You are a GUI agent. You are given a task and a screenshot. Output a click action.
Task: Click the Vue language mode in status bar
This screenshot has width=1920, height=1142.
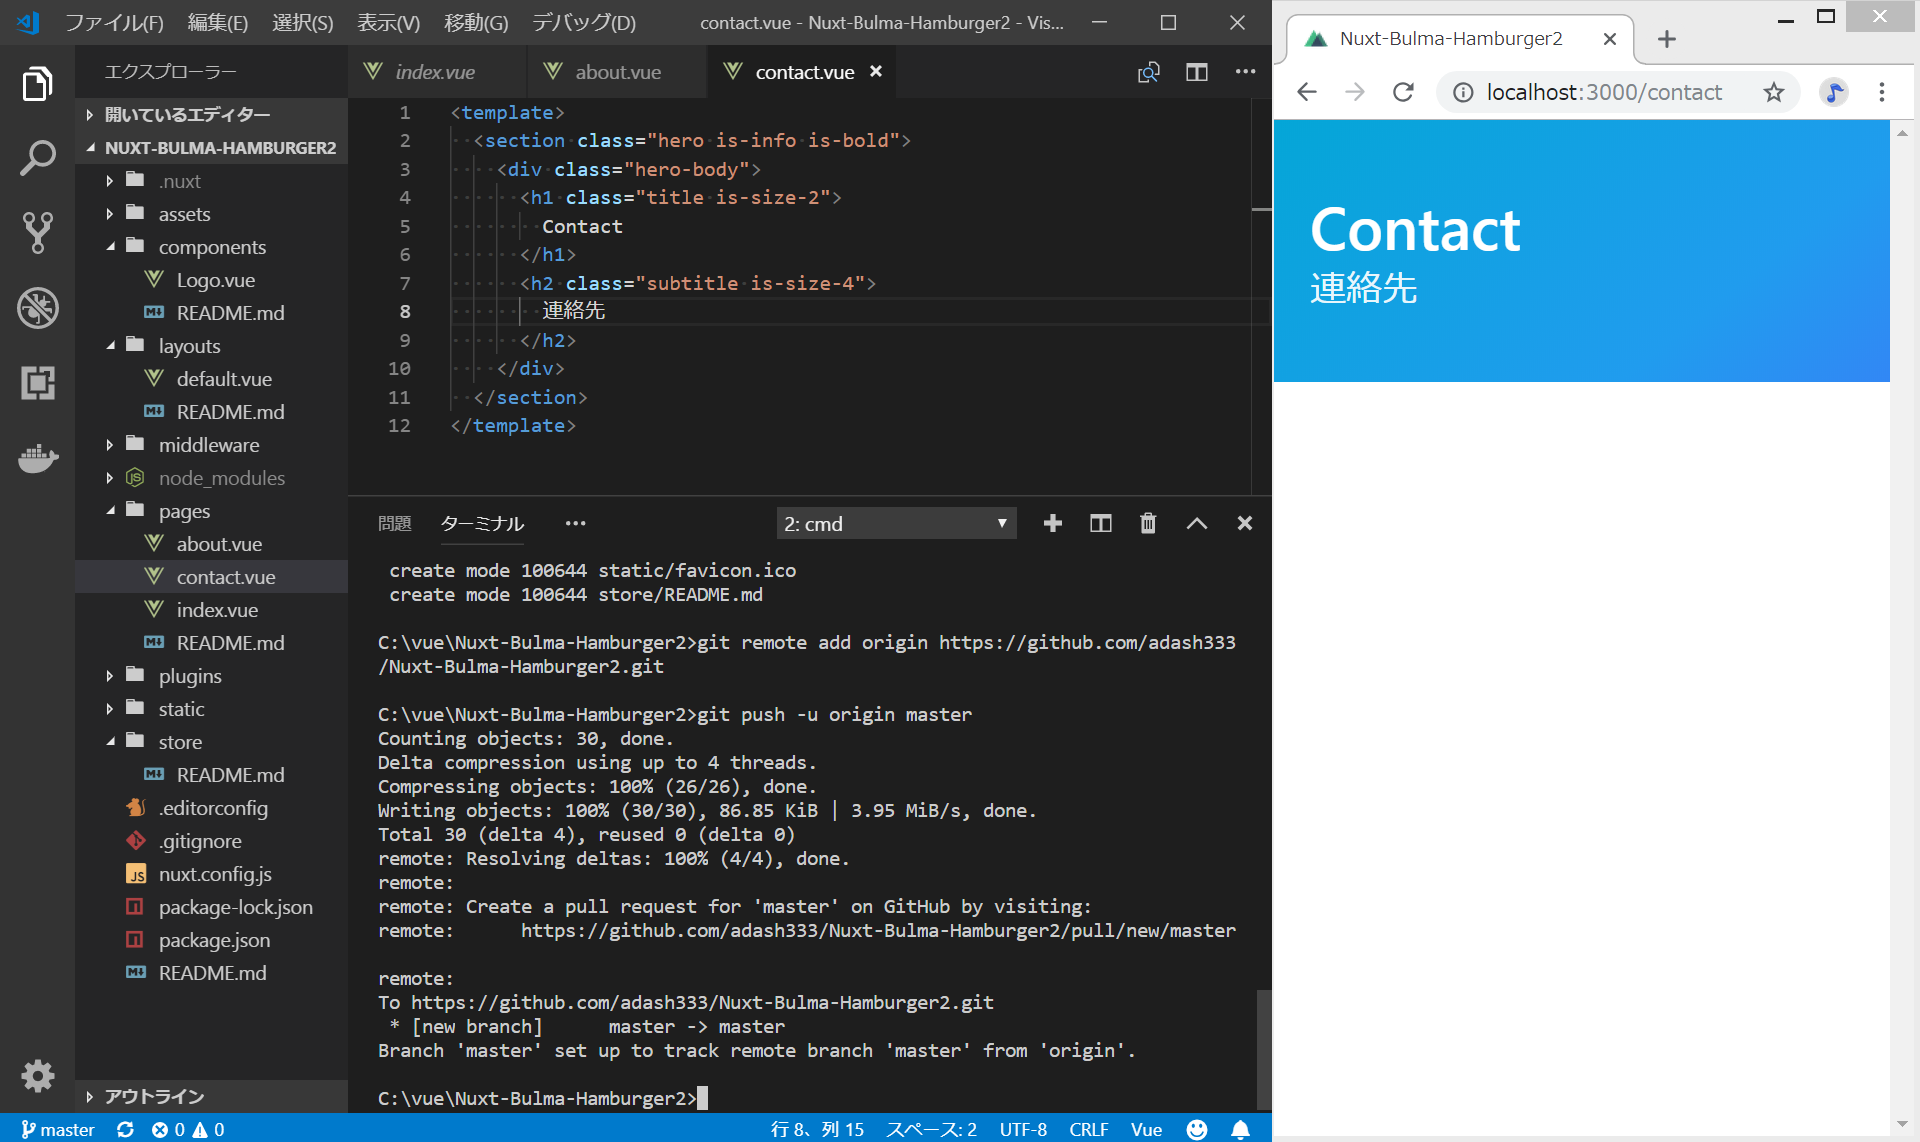pos(1146,1129)
